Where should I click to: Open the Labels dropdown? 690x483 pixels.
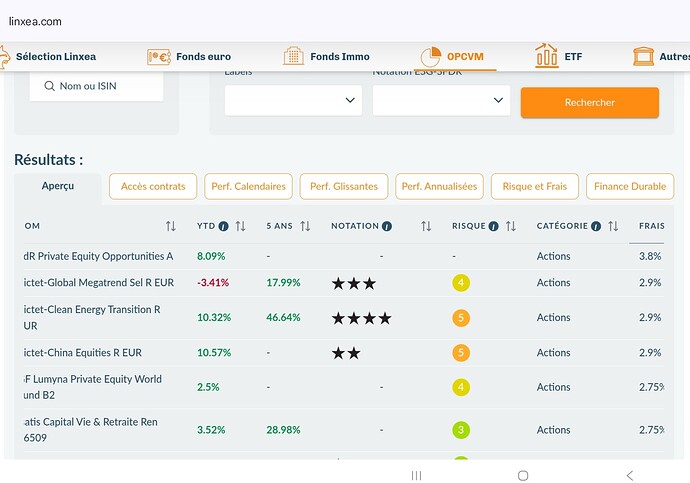[x=293, y=100]
